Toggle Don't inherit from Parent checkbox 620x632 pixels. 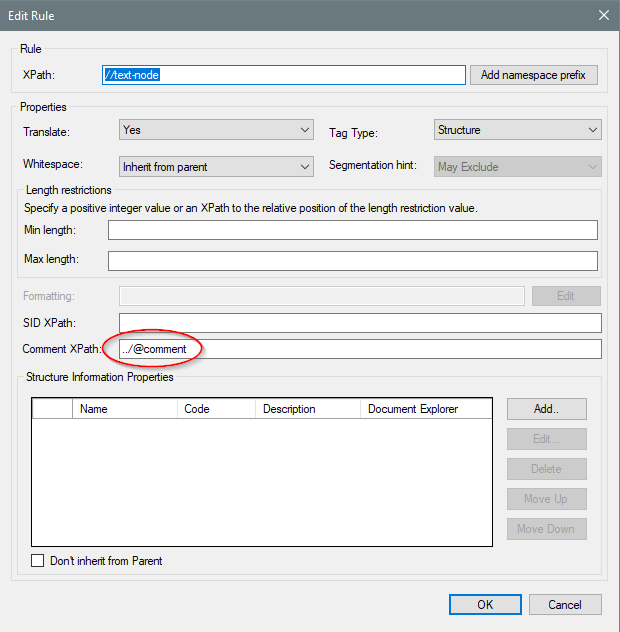[37, 561]
